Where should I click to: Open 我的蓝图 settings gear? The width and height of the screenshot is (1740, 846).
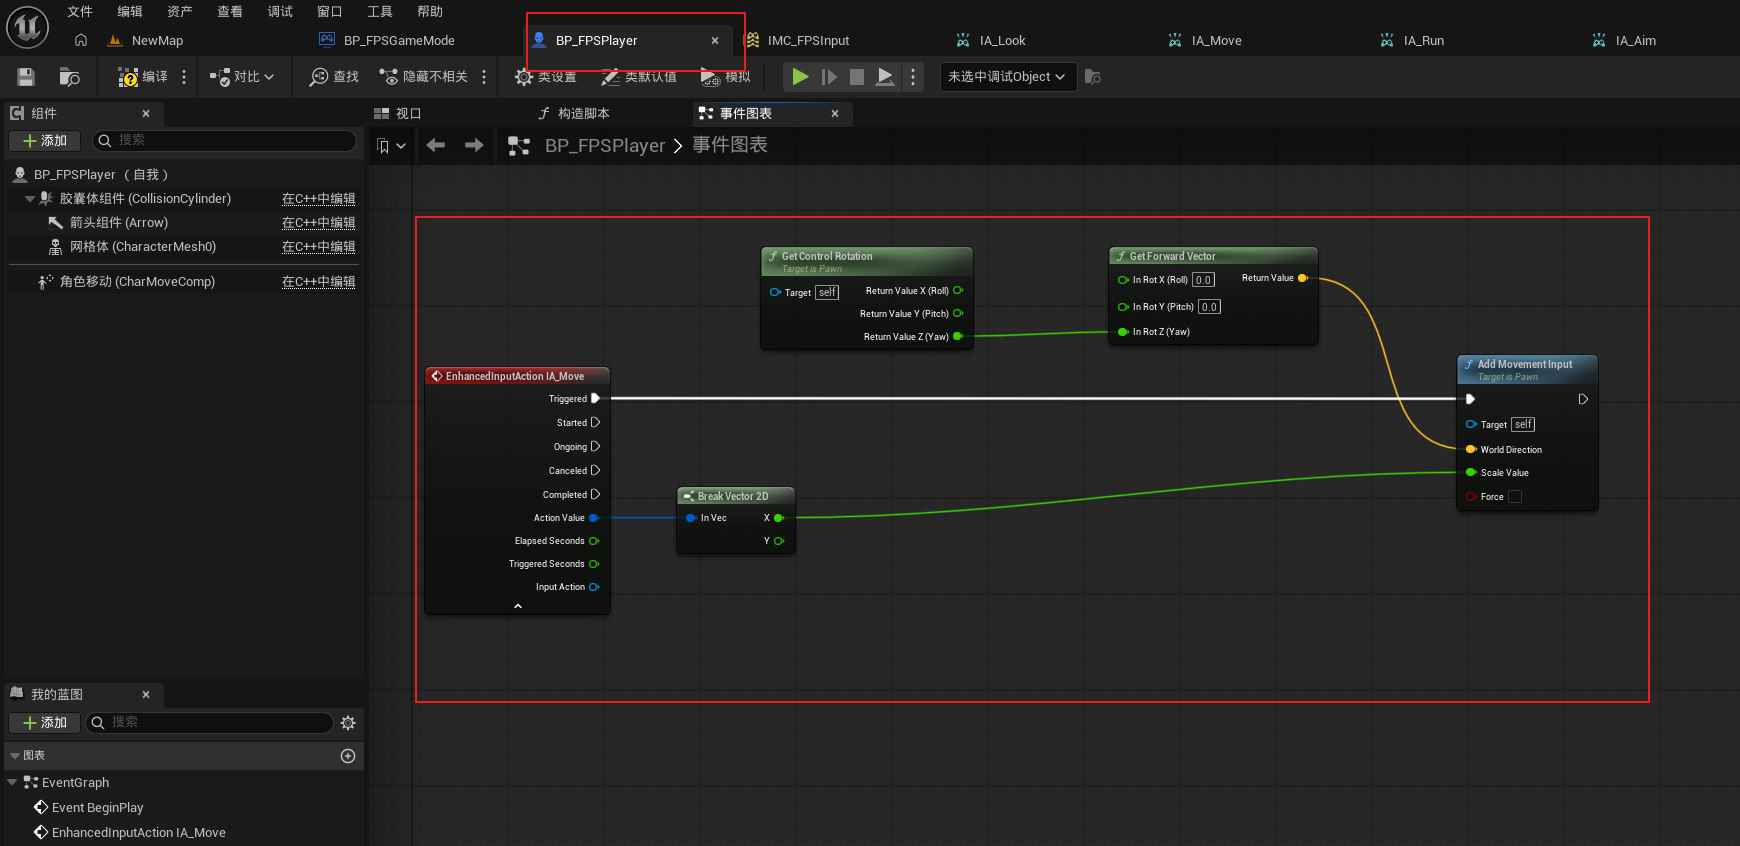click(x=348, y=723)
